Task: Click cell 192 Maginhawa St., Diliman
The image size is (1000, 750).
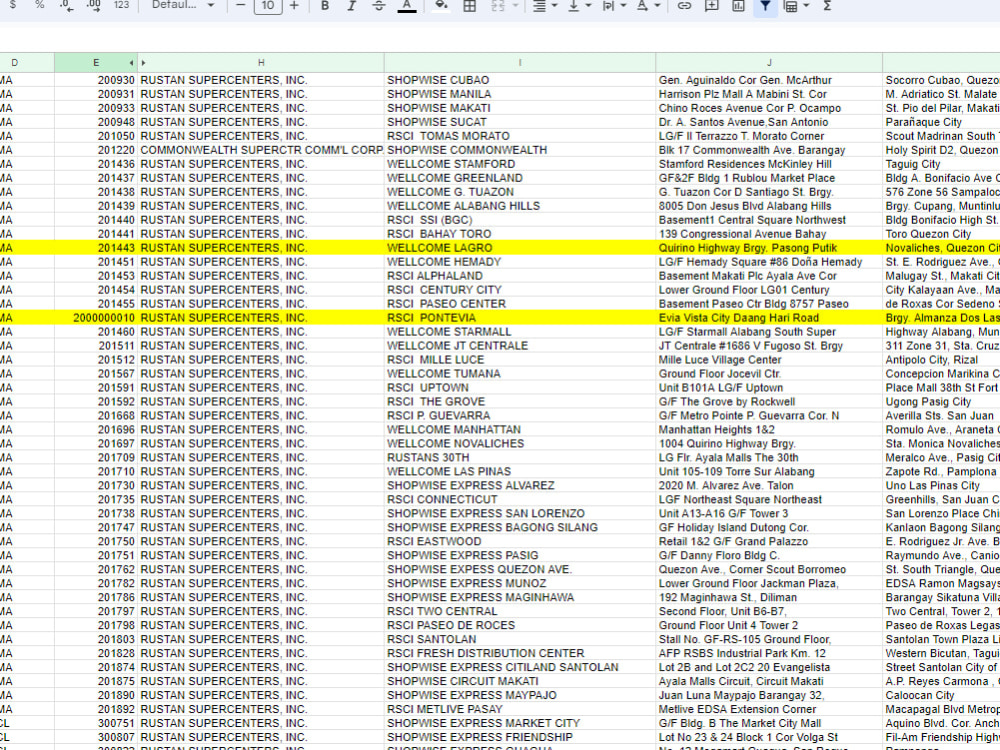Action: (769, 597)
